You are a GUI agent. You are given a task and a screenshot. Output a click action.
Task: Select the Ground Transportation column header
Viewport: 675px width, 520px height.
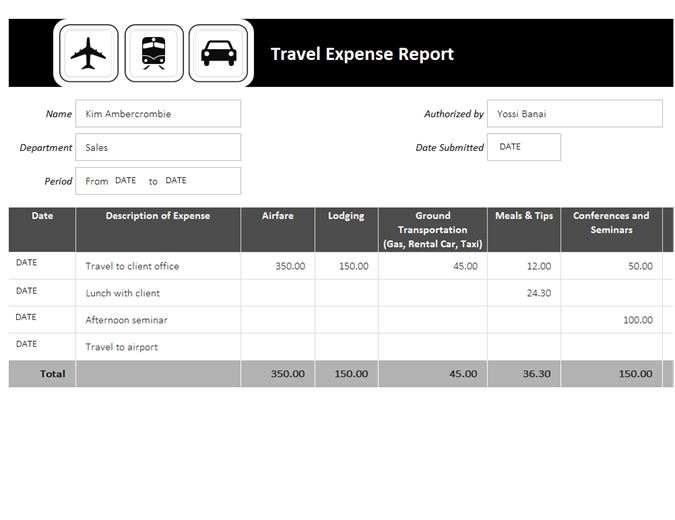point(433,229)
